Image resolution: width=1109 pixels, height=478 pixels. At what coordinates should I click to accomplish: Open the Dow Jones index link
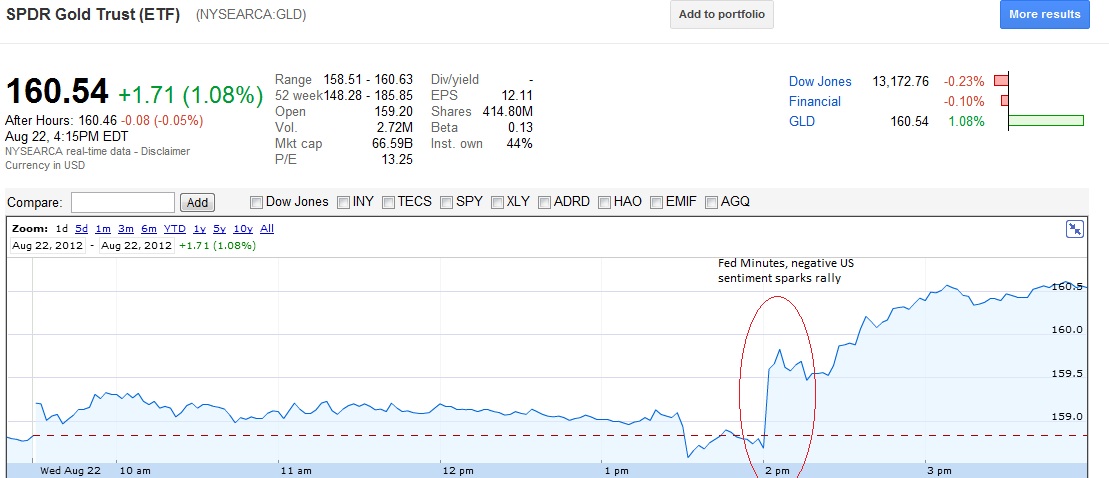[820, 81]
